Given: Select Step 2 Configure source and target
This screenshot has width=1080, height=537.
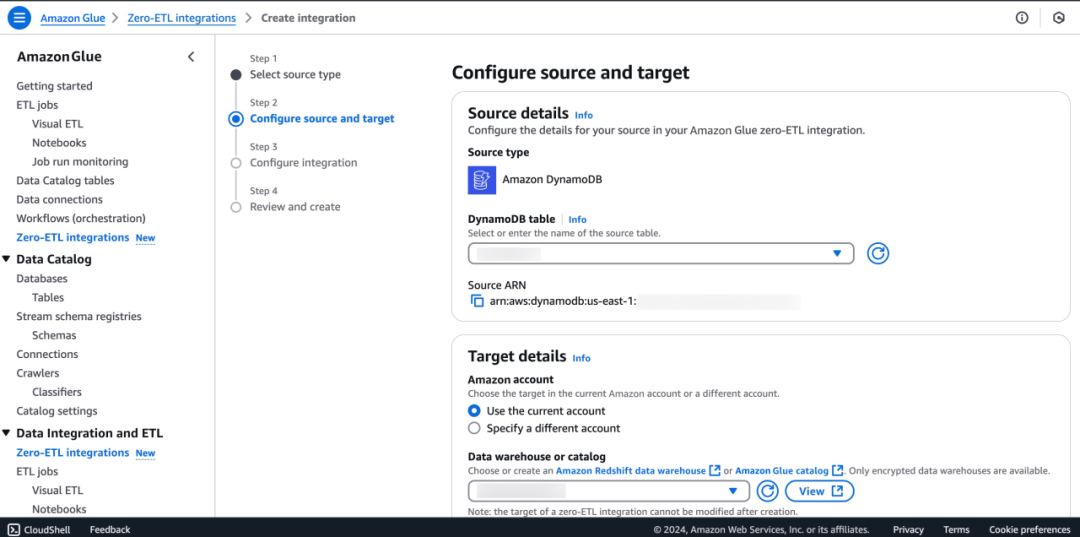Looking at the screenshot, I should (322, 118).
